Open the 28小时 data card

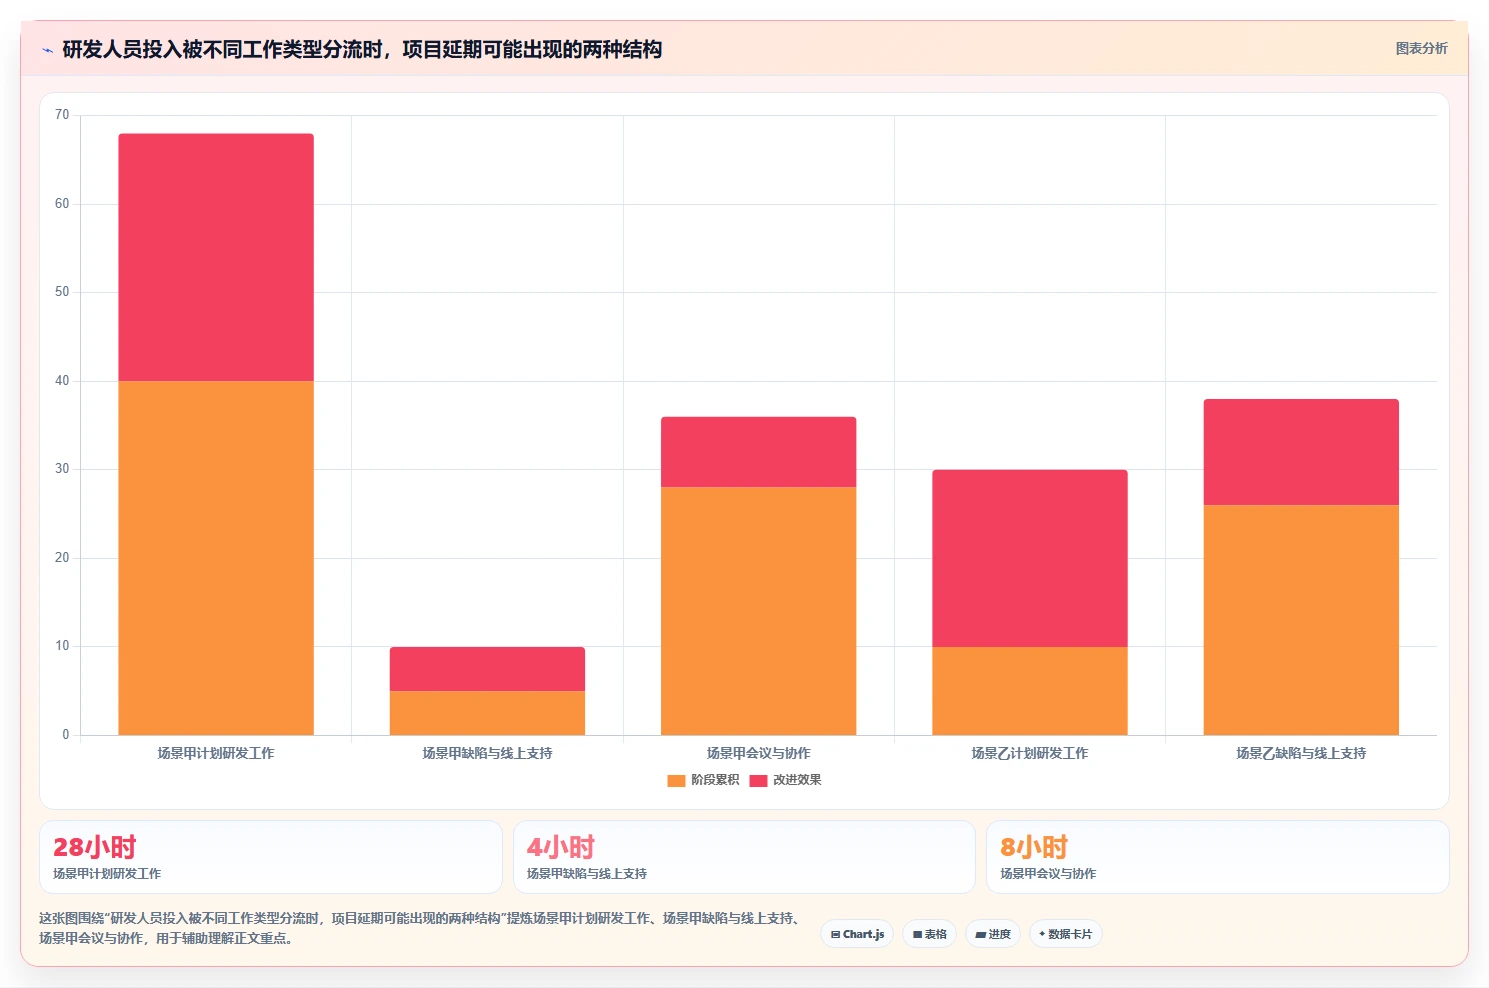pos(270,857)
